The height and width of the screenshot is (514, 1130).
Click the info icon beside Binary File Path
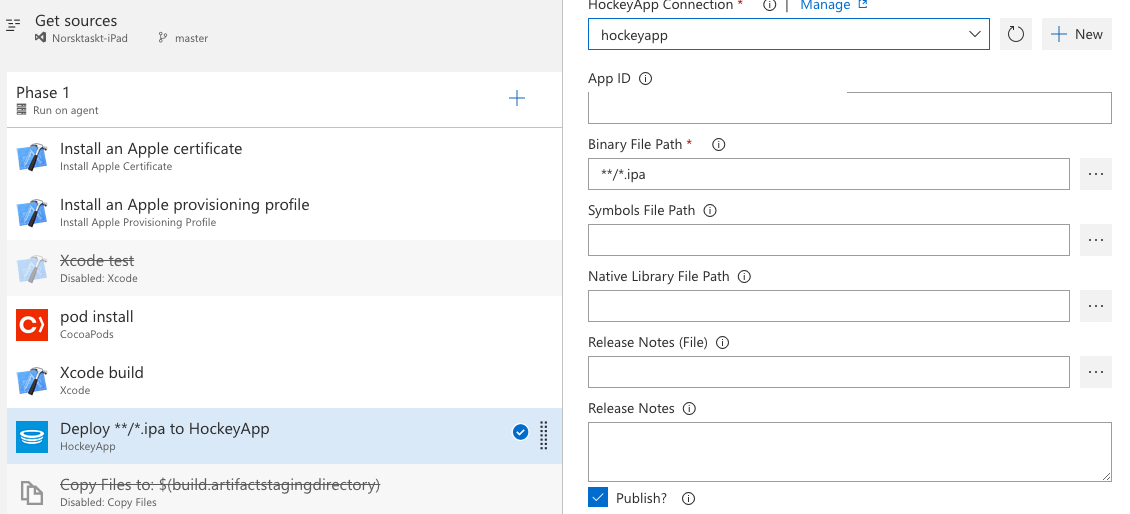coord(718,145)
